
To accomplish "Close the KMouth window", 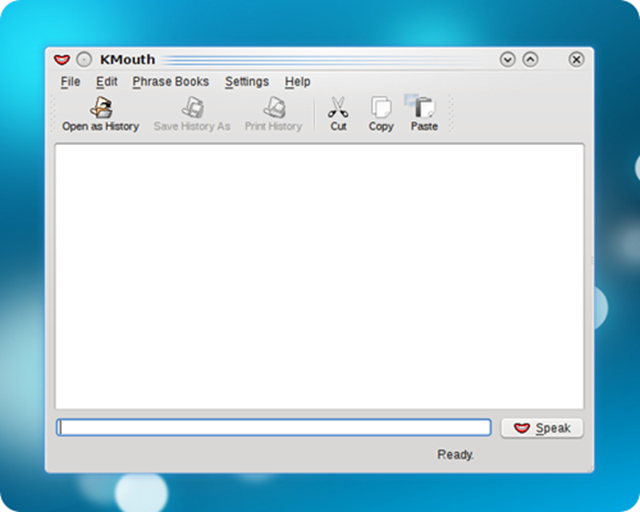I will [576, 60].
